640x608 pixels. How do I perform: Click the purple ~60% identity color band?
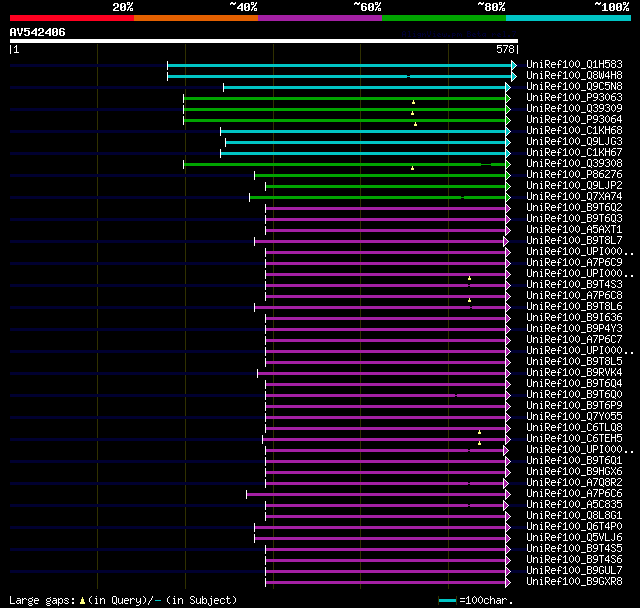pyautogui.click(x=320, y=18)
